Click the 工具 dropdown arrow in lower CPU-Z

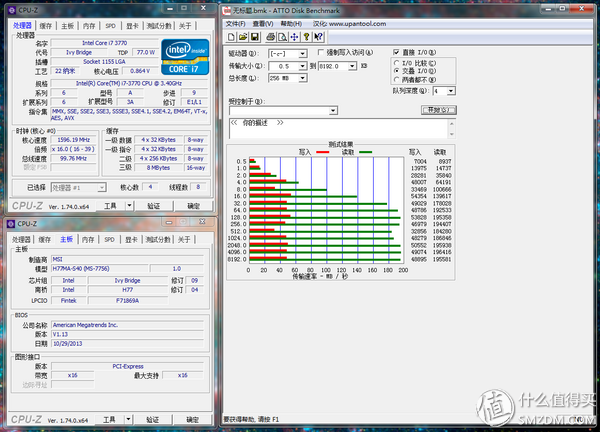128,419
